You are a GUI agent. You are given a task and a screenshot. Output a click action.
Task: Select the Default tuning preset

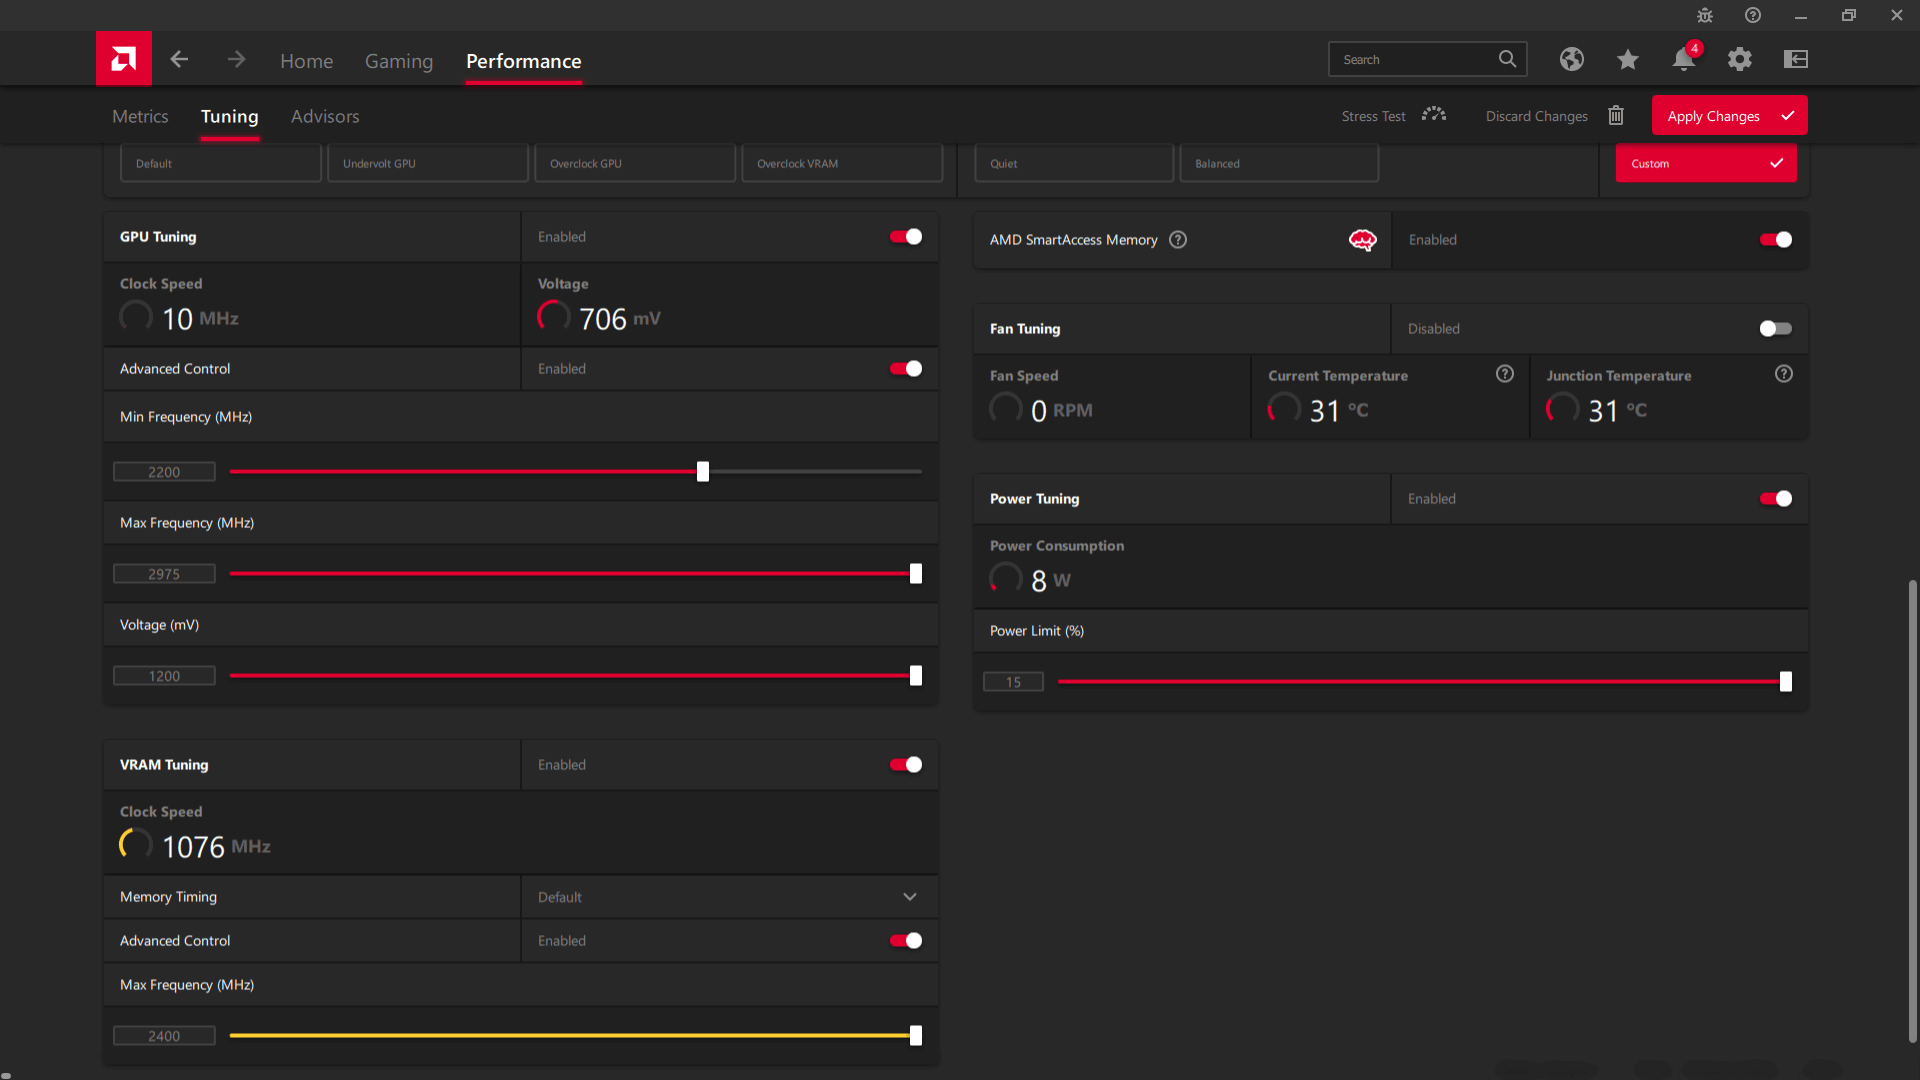pos(221,163)
